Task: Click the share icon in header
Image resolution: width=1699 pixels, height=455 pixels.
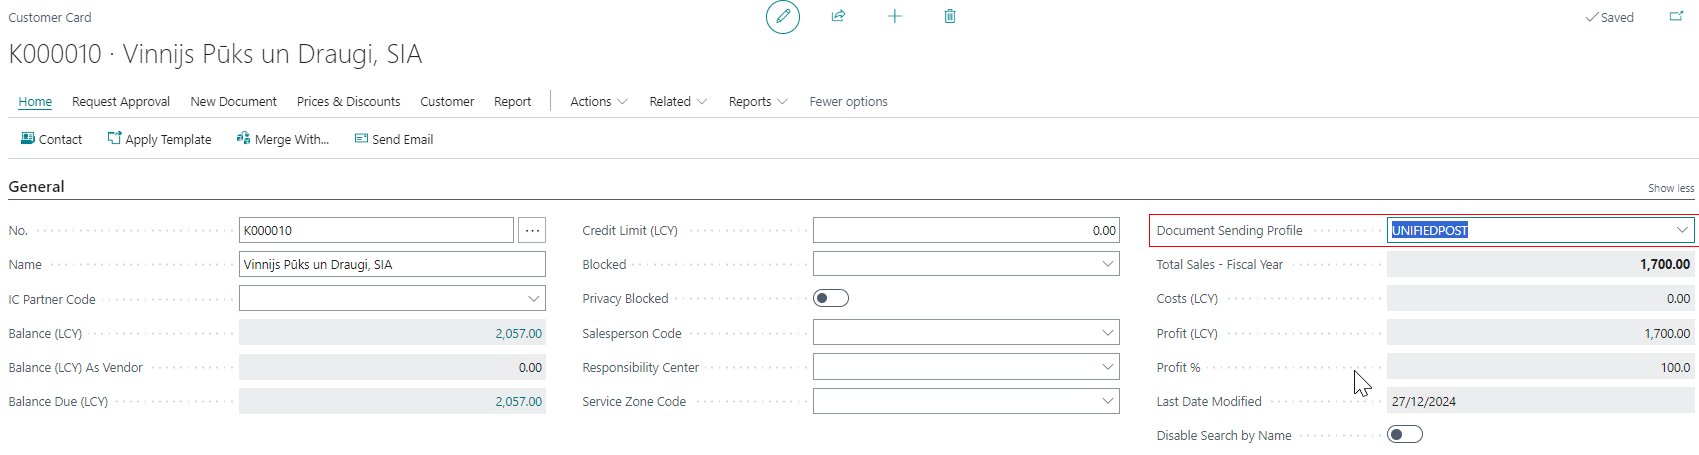Action: pyautogui.click(x=838, y=16)
